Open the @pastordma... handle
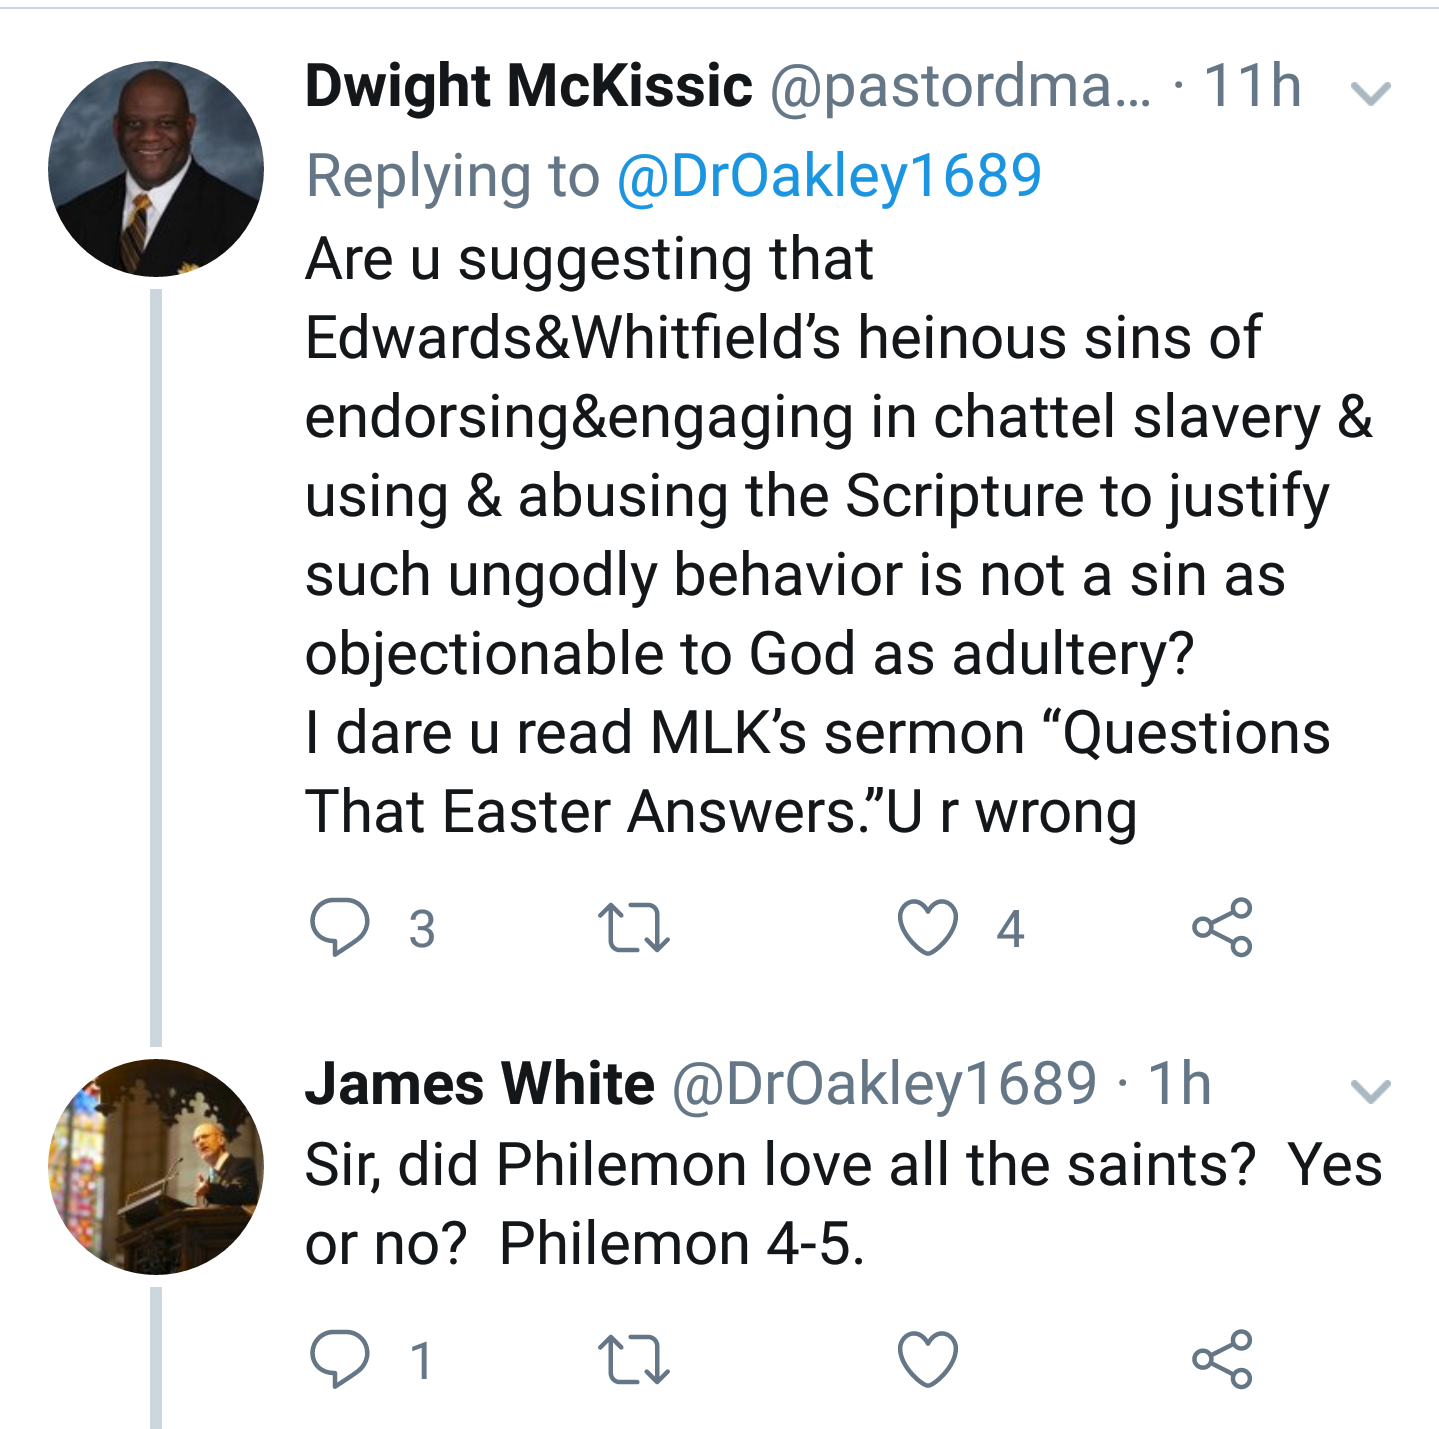Screen dimensions: 1439x1429 [x=960, y=88]
